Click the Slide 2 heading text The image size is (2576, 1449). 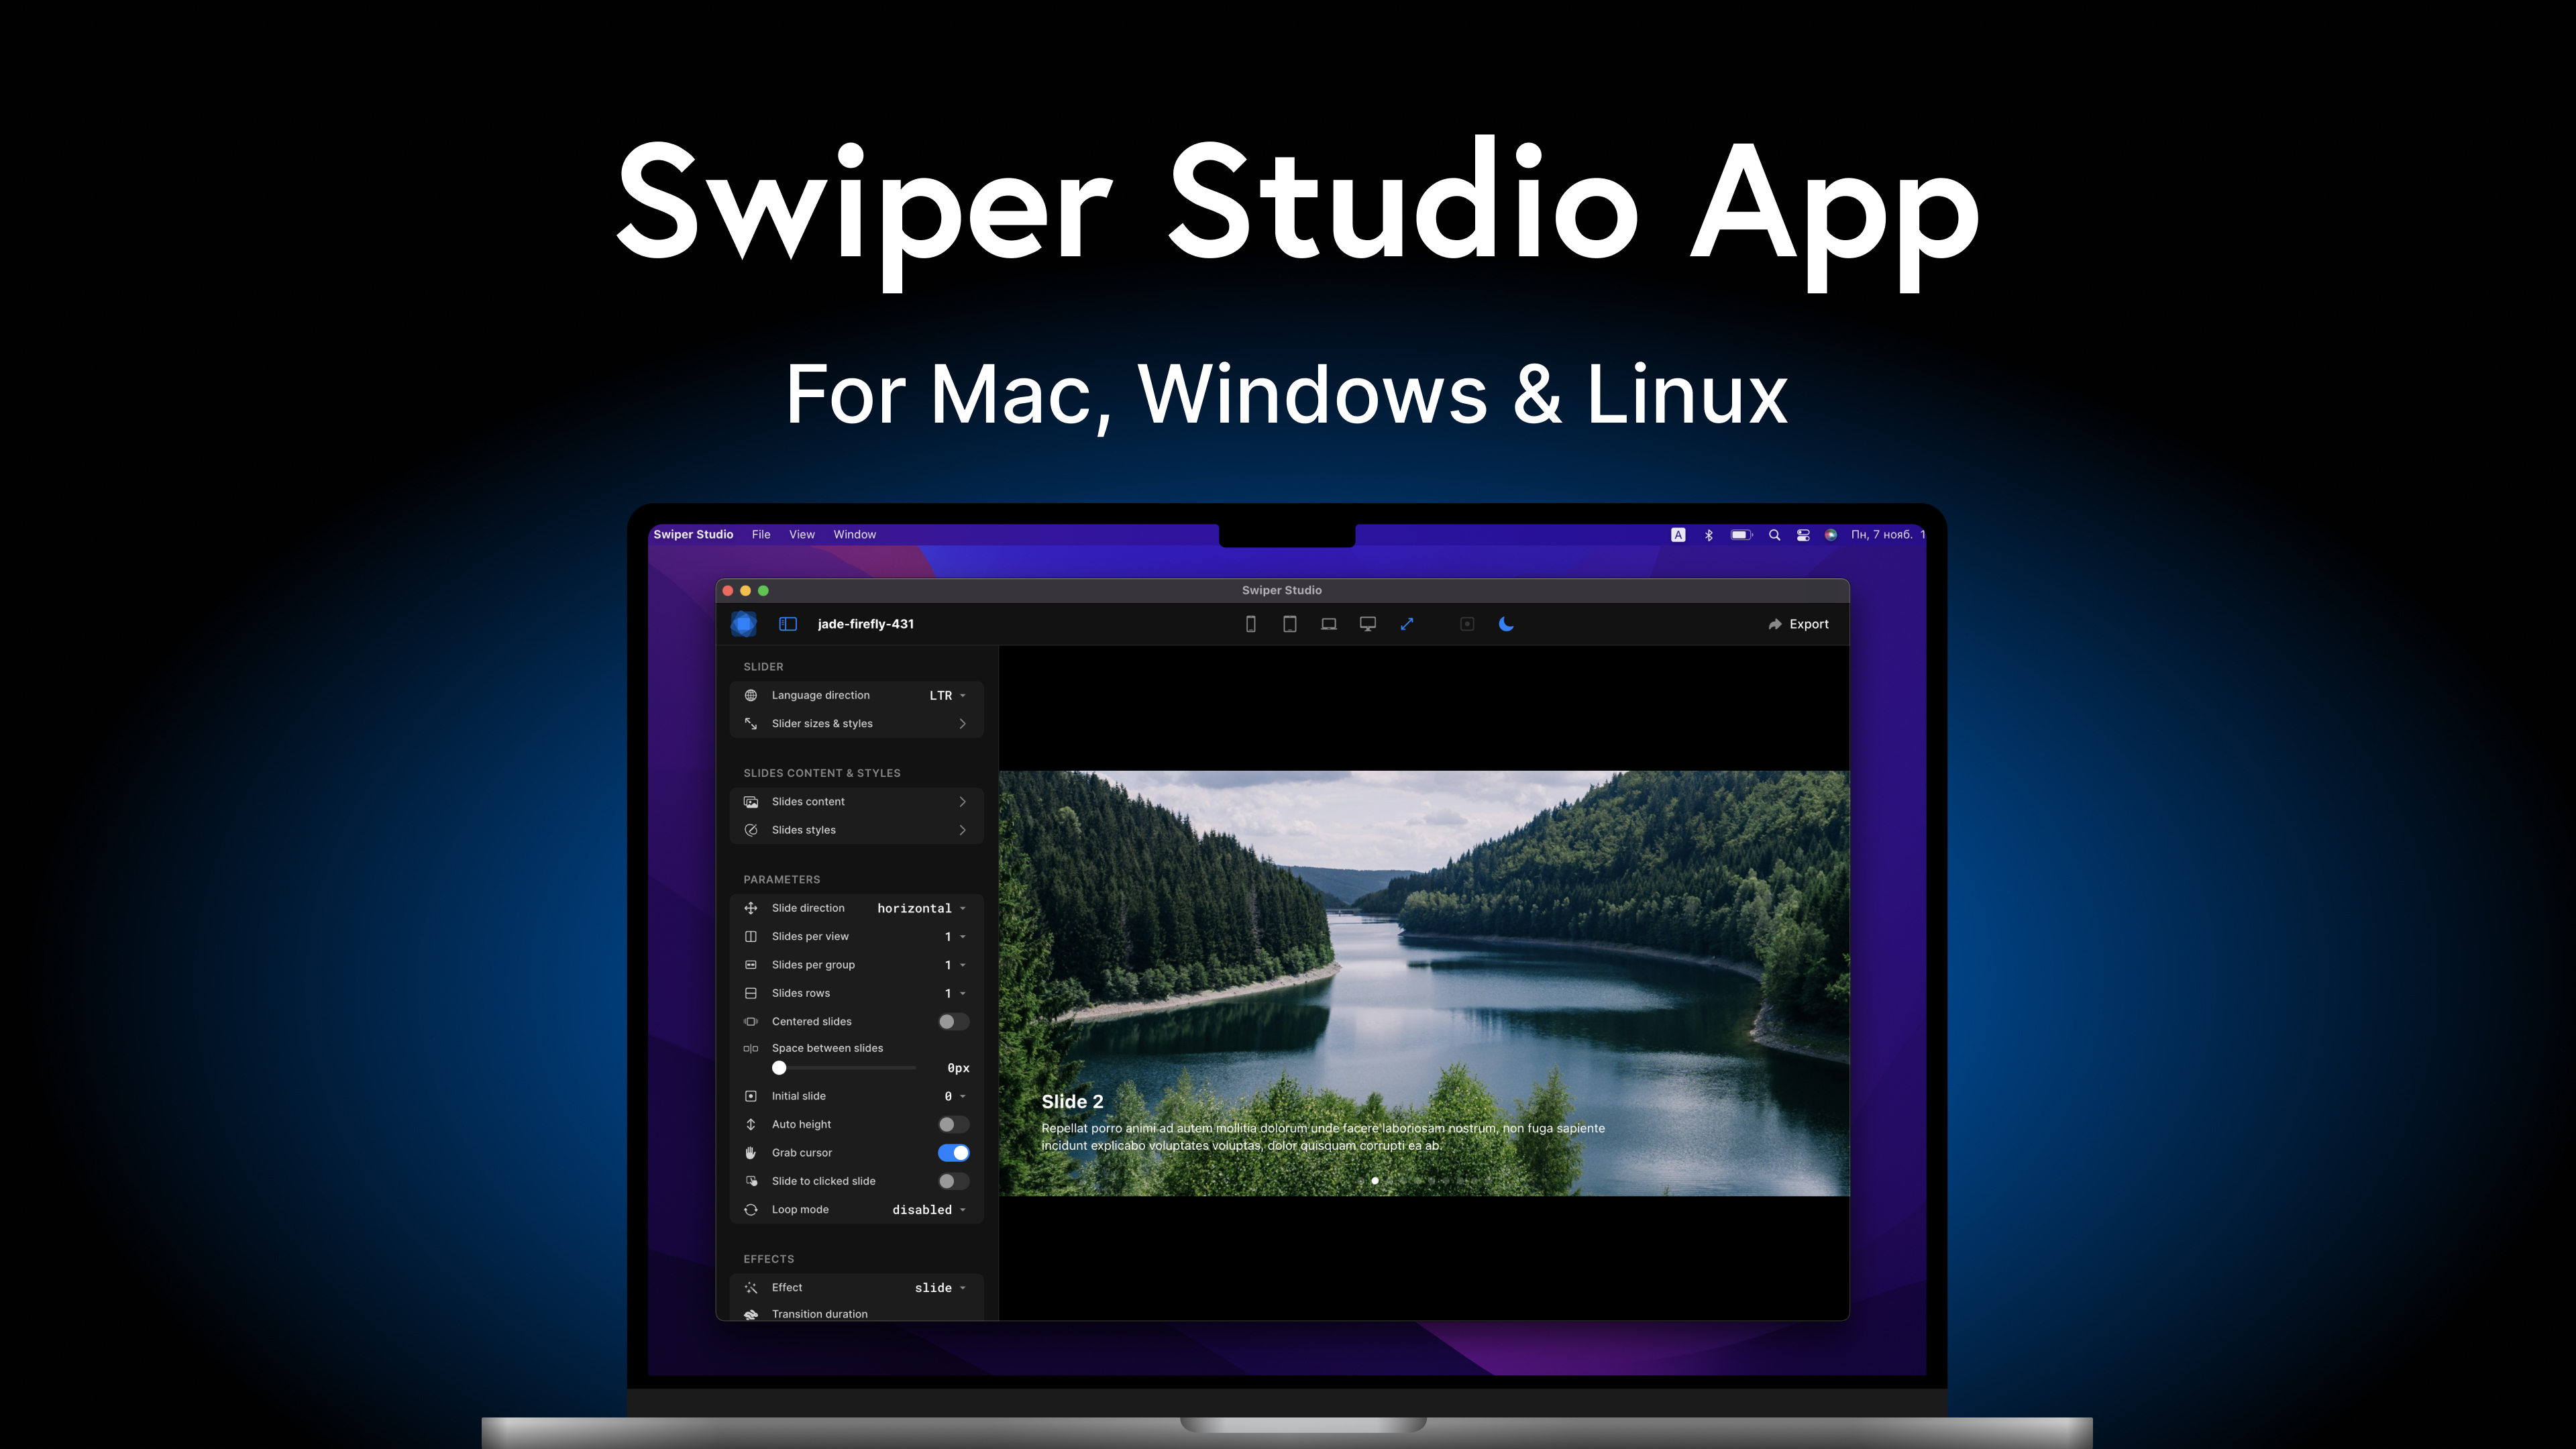pos(1072,1102)
